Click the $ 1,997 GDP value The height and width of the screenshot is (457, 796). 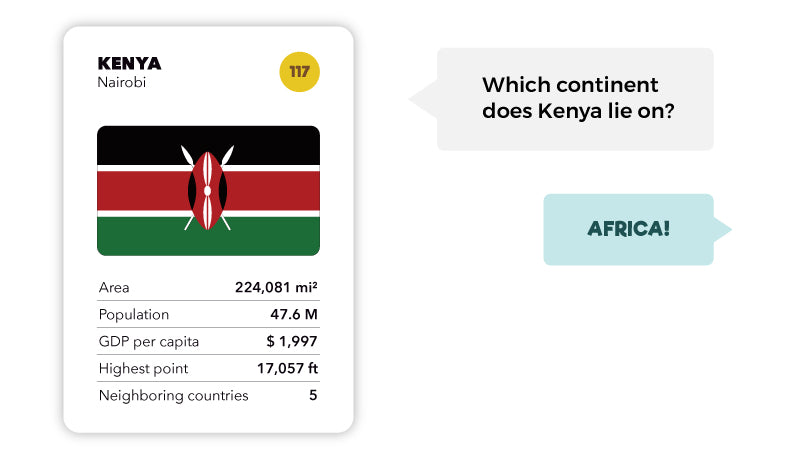tap(292, 342)
